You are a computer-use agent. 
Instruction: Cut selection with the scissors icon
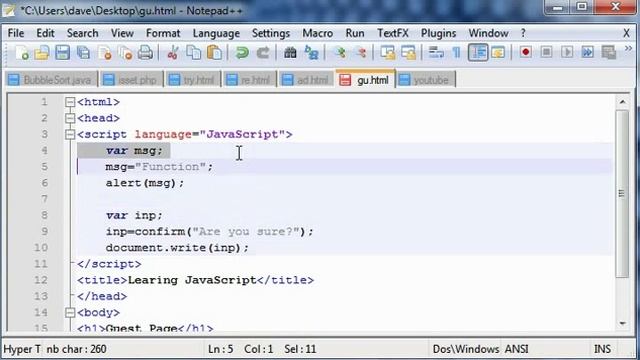pyautogui.click(x=173, y=53)
